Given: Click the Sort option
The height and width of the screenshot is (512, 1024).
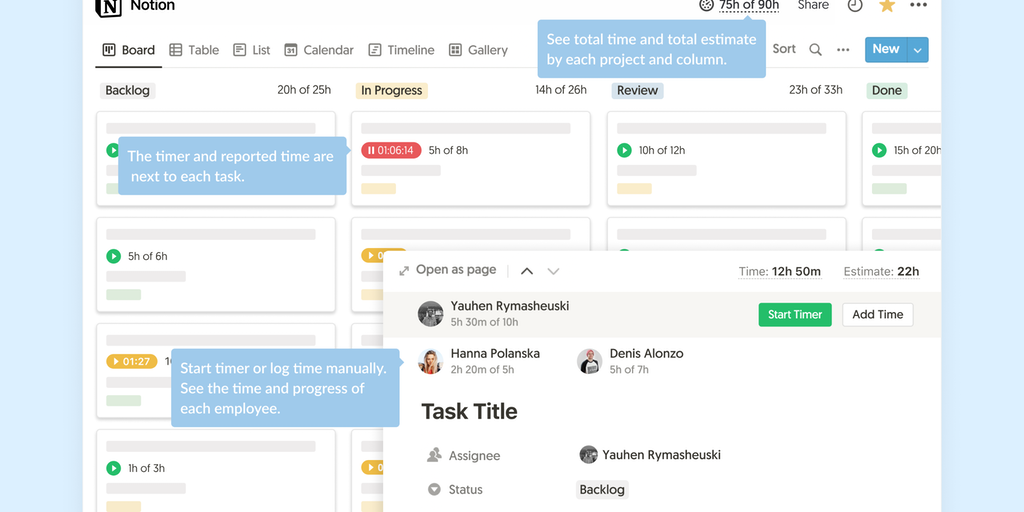Looking at the screenshot, I should 784,49.
